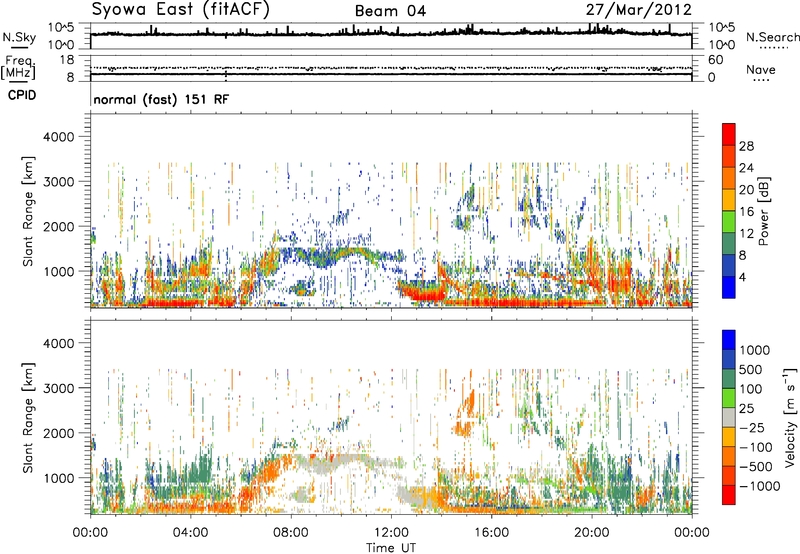Click the solid line sample under N.Sky

(19, 47)
